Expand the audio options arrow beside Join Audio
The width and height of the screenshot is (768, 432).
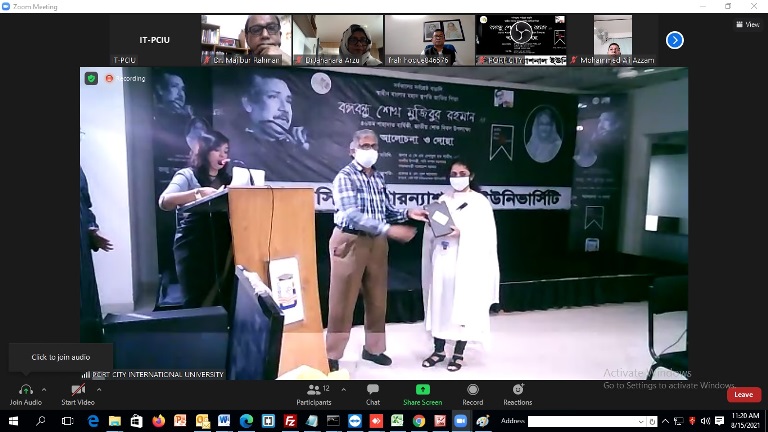pyautogui.click(x=44, y=390)
